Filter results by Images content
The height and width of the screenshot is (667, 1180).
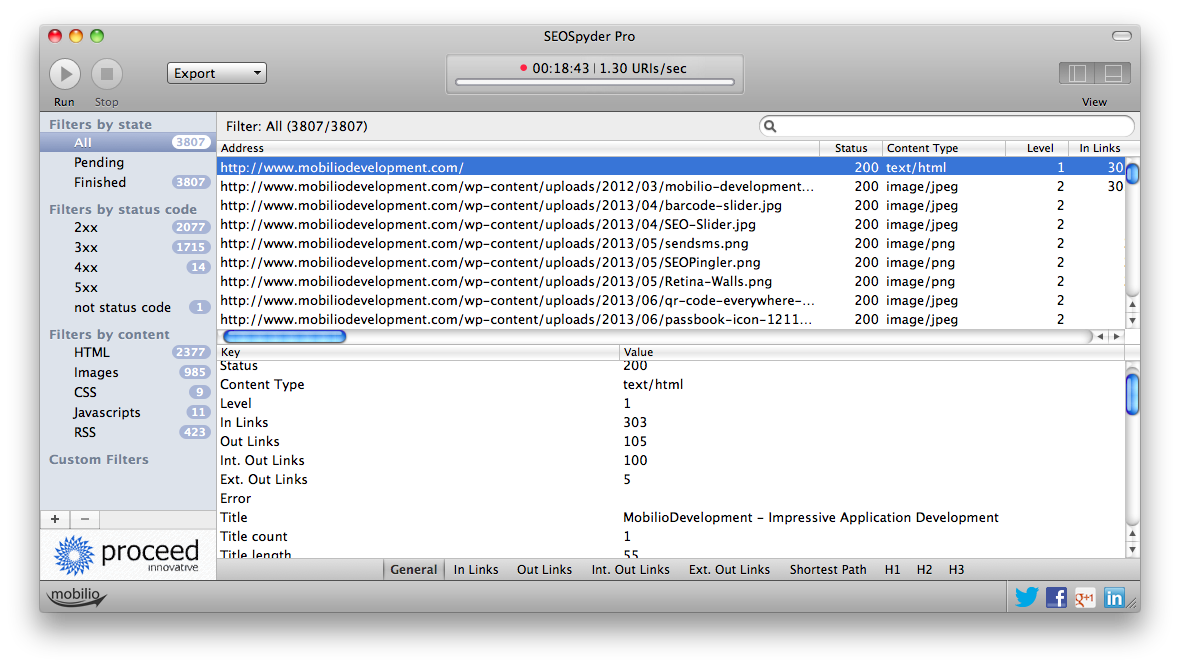tap(128, 372)
